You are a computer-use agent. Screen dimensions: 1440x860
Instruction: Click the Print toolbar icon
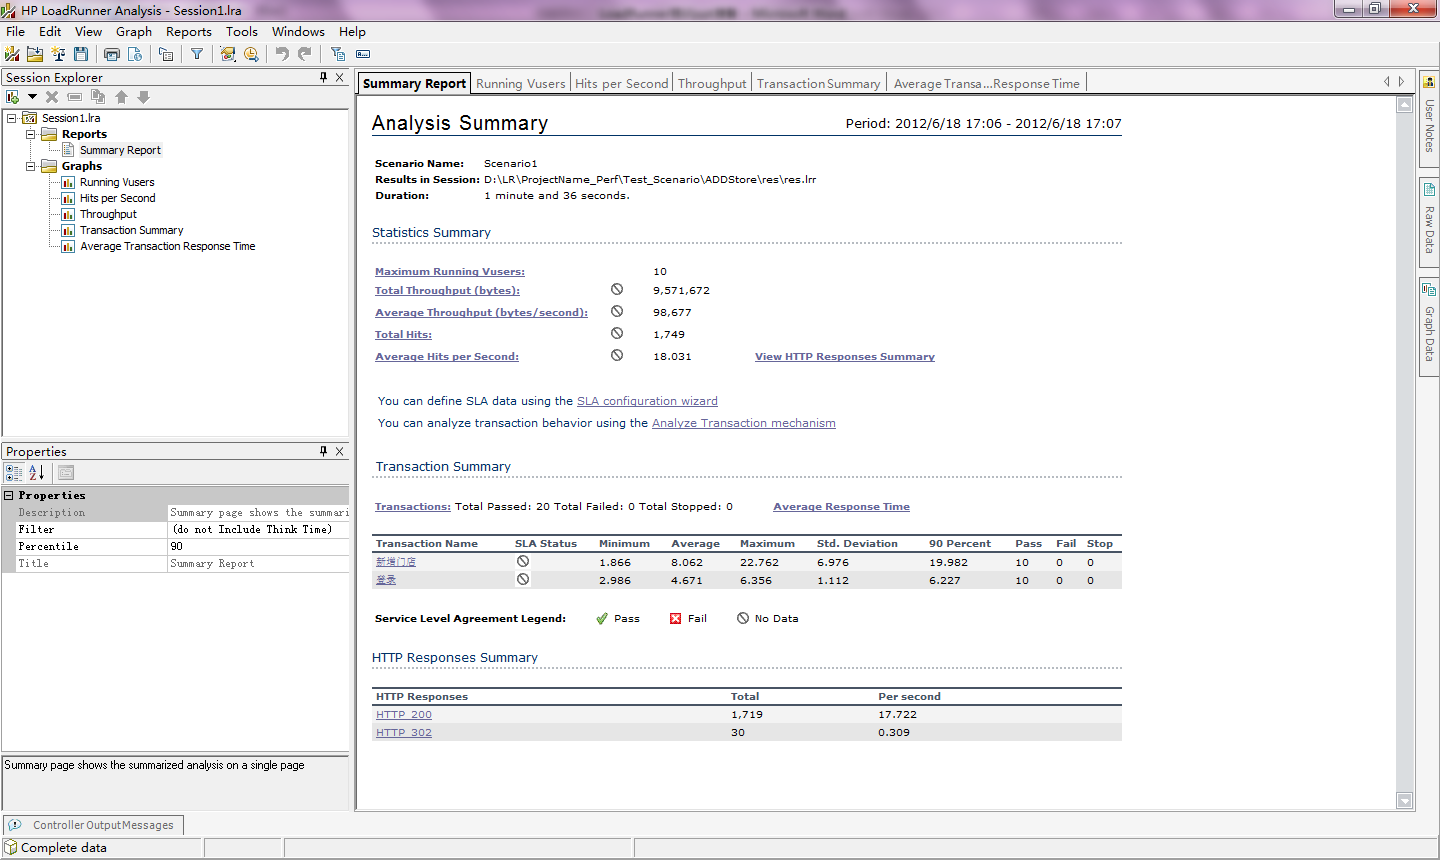[111, 54]
